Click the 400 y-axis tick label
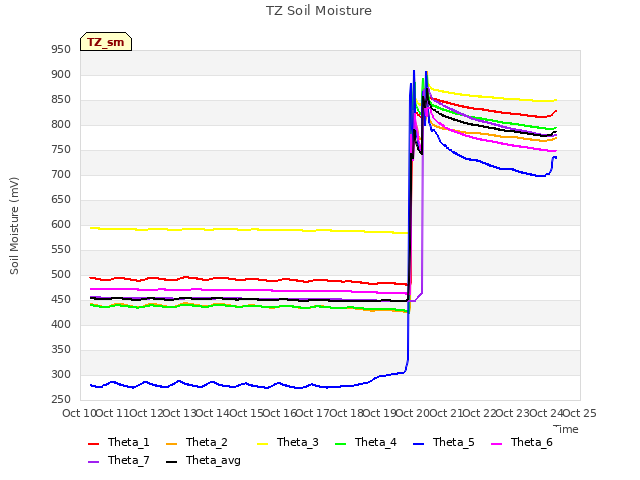 pyautogui.click(x=61, y=324)
